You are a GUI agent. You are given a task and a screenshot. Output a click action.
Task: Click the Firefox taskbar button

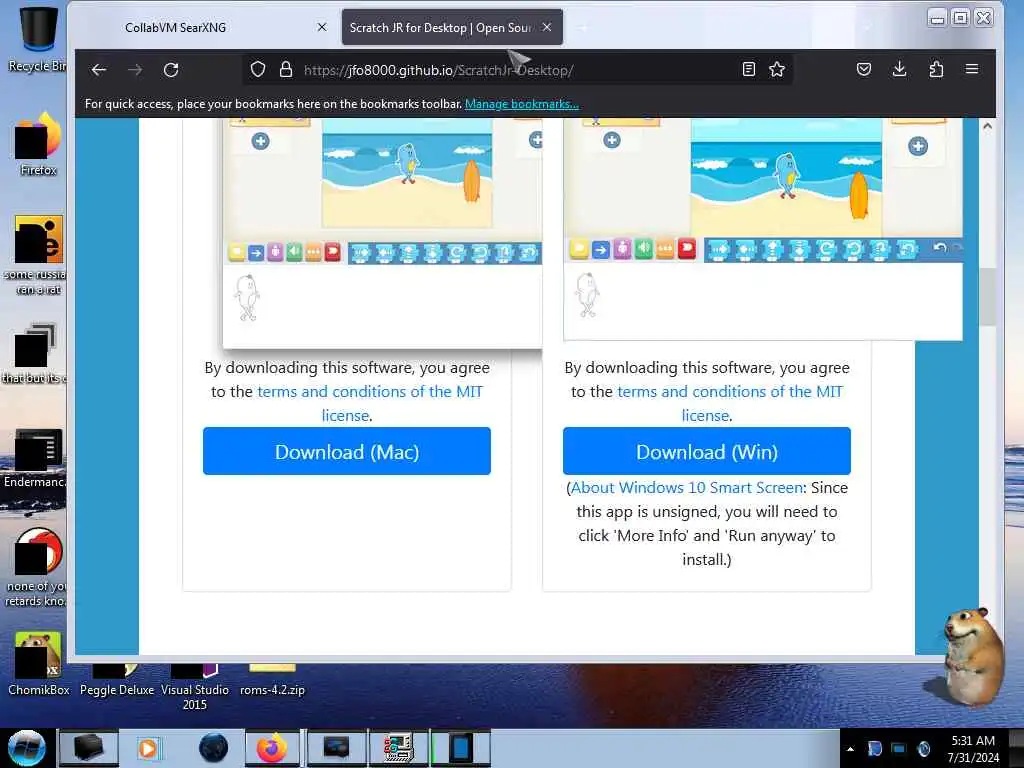272,748
